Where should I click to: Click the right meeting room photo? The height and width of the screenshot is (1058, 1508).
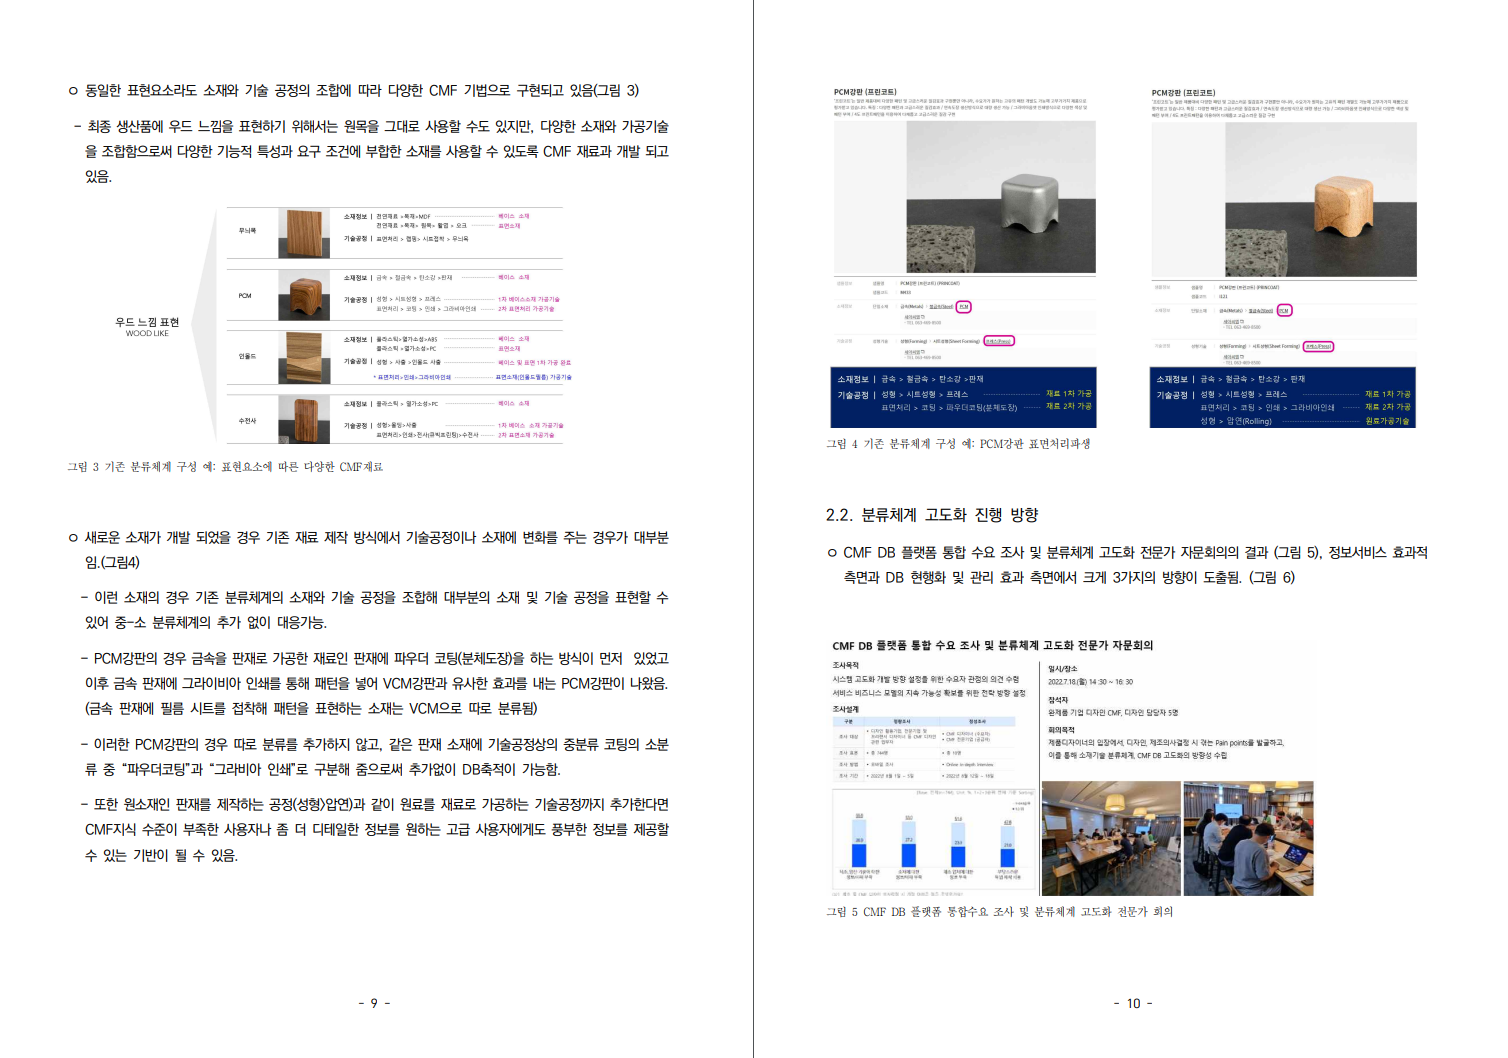coord(1247,838)
